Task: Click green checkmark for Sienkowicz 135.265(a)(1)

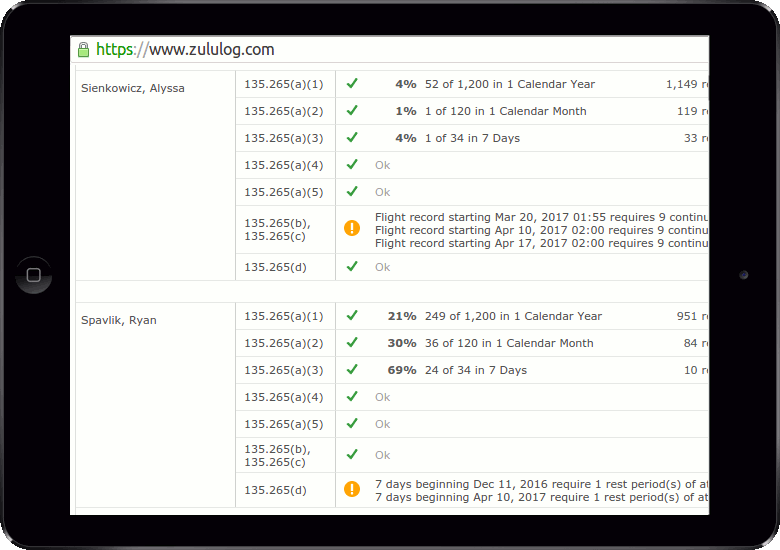Action: pos(352,84)
